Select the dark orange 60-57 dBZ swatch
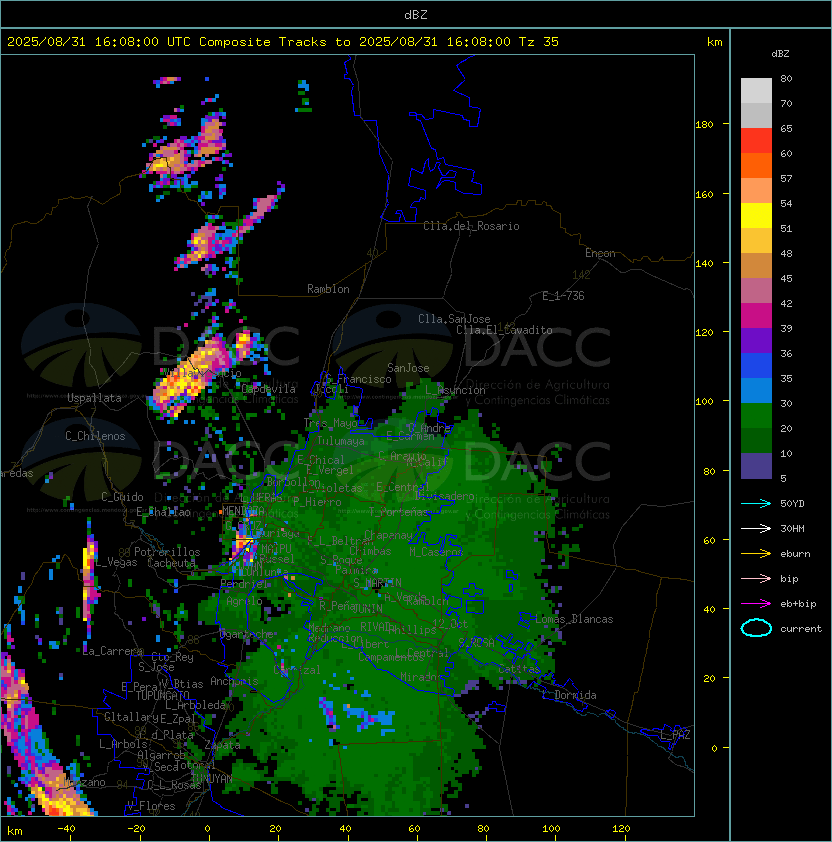This screenshot has height=842, width=832. pos(756,166)
